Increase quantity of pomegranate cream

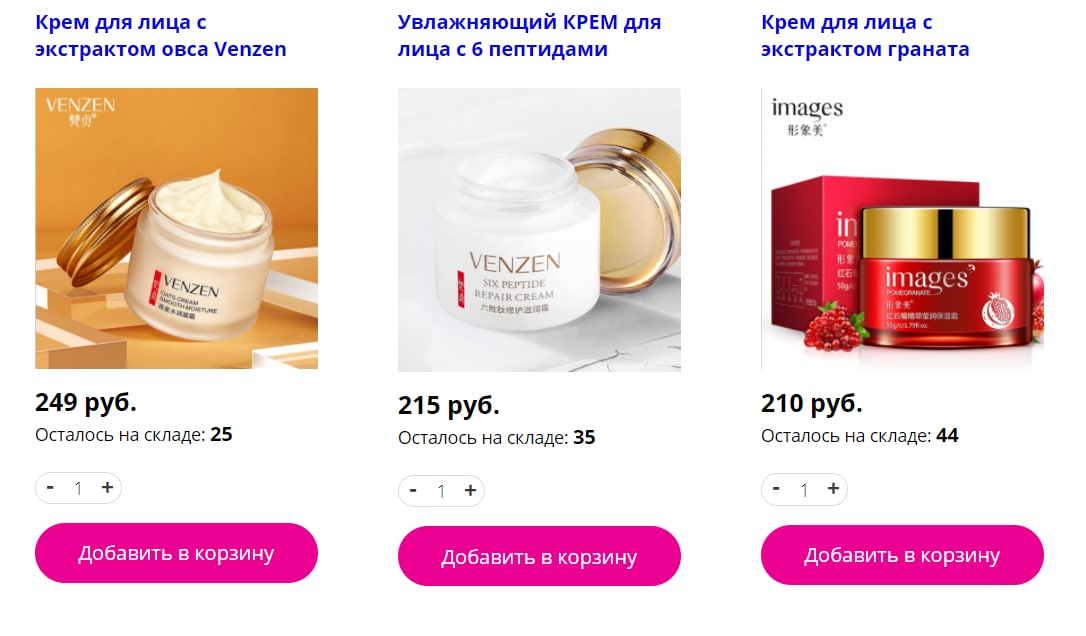tap(833, 489)
